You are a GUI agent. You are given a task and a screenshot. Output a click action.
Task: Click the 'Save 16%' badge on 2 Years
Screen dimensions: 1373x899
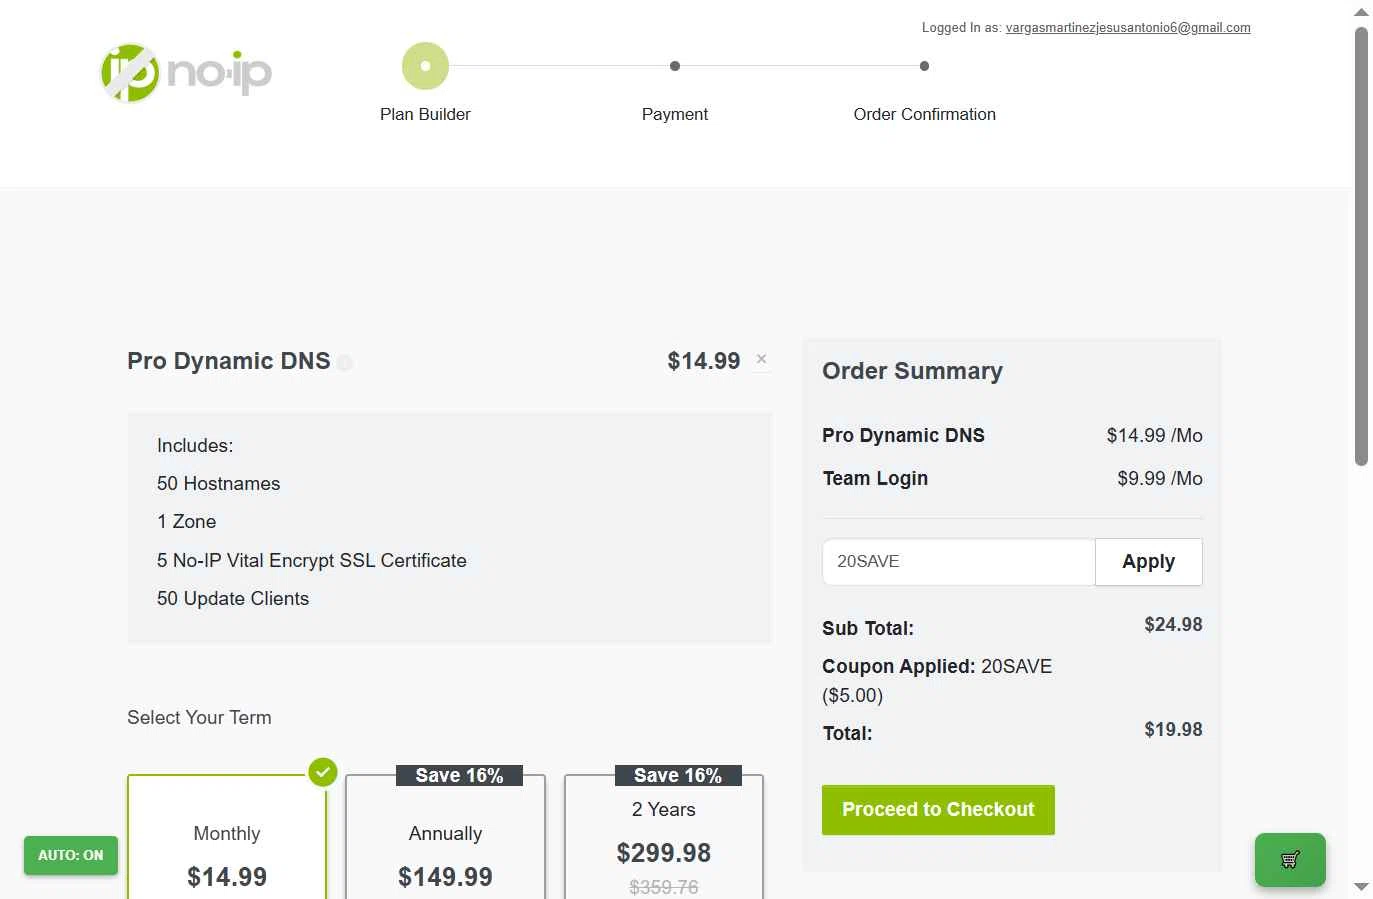[678, 775]
